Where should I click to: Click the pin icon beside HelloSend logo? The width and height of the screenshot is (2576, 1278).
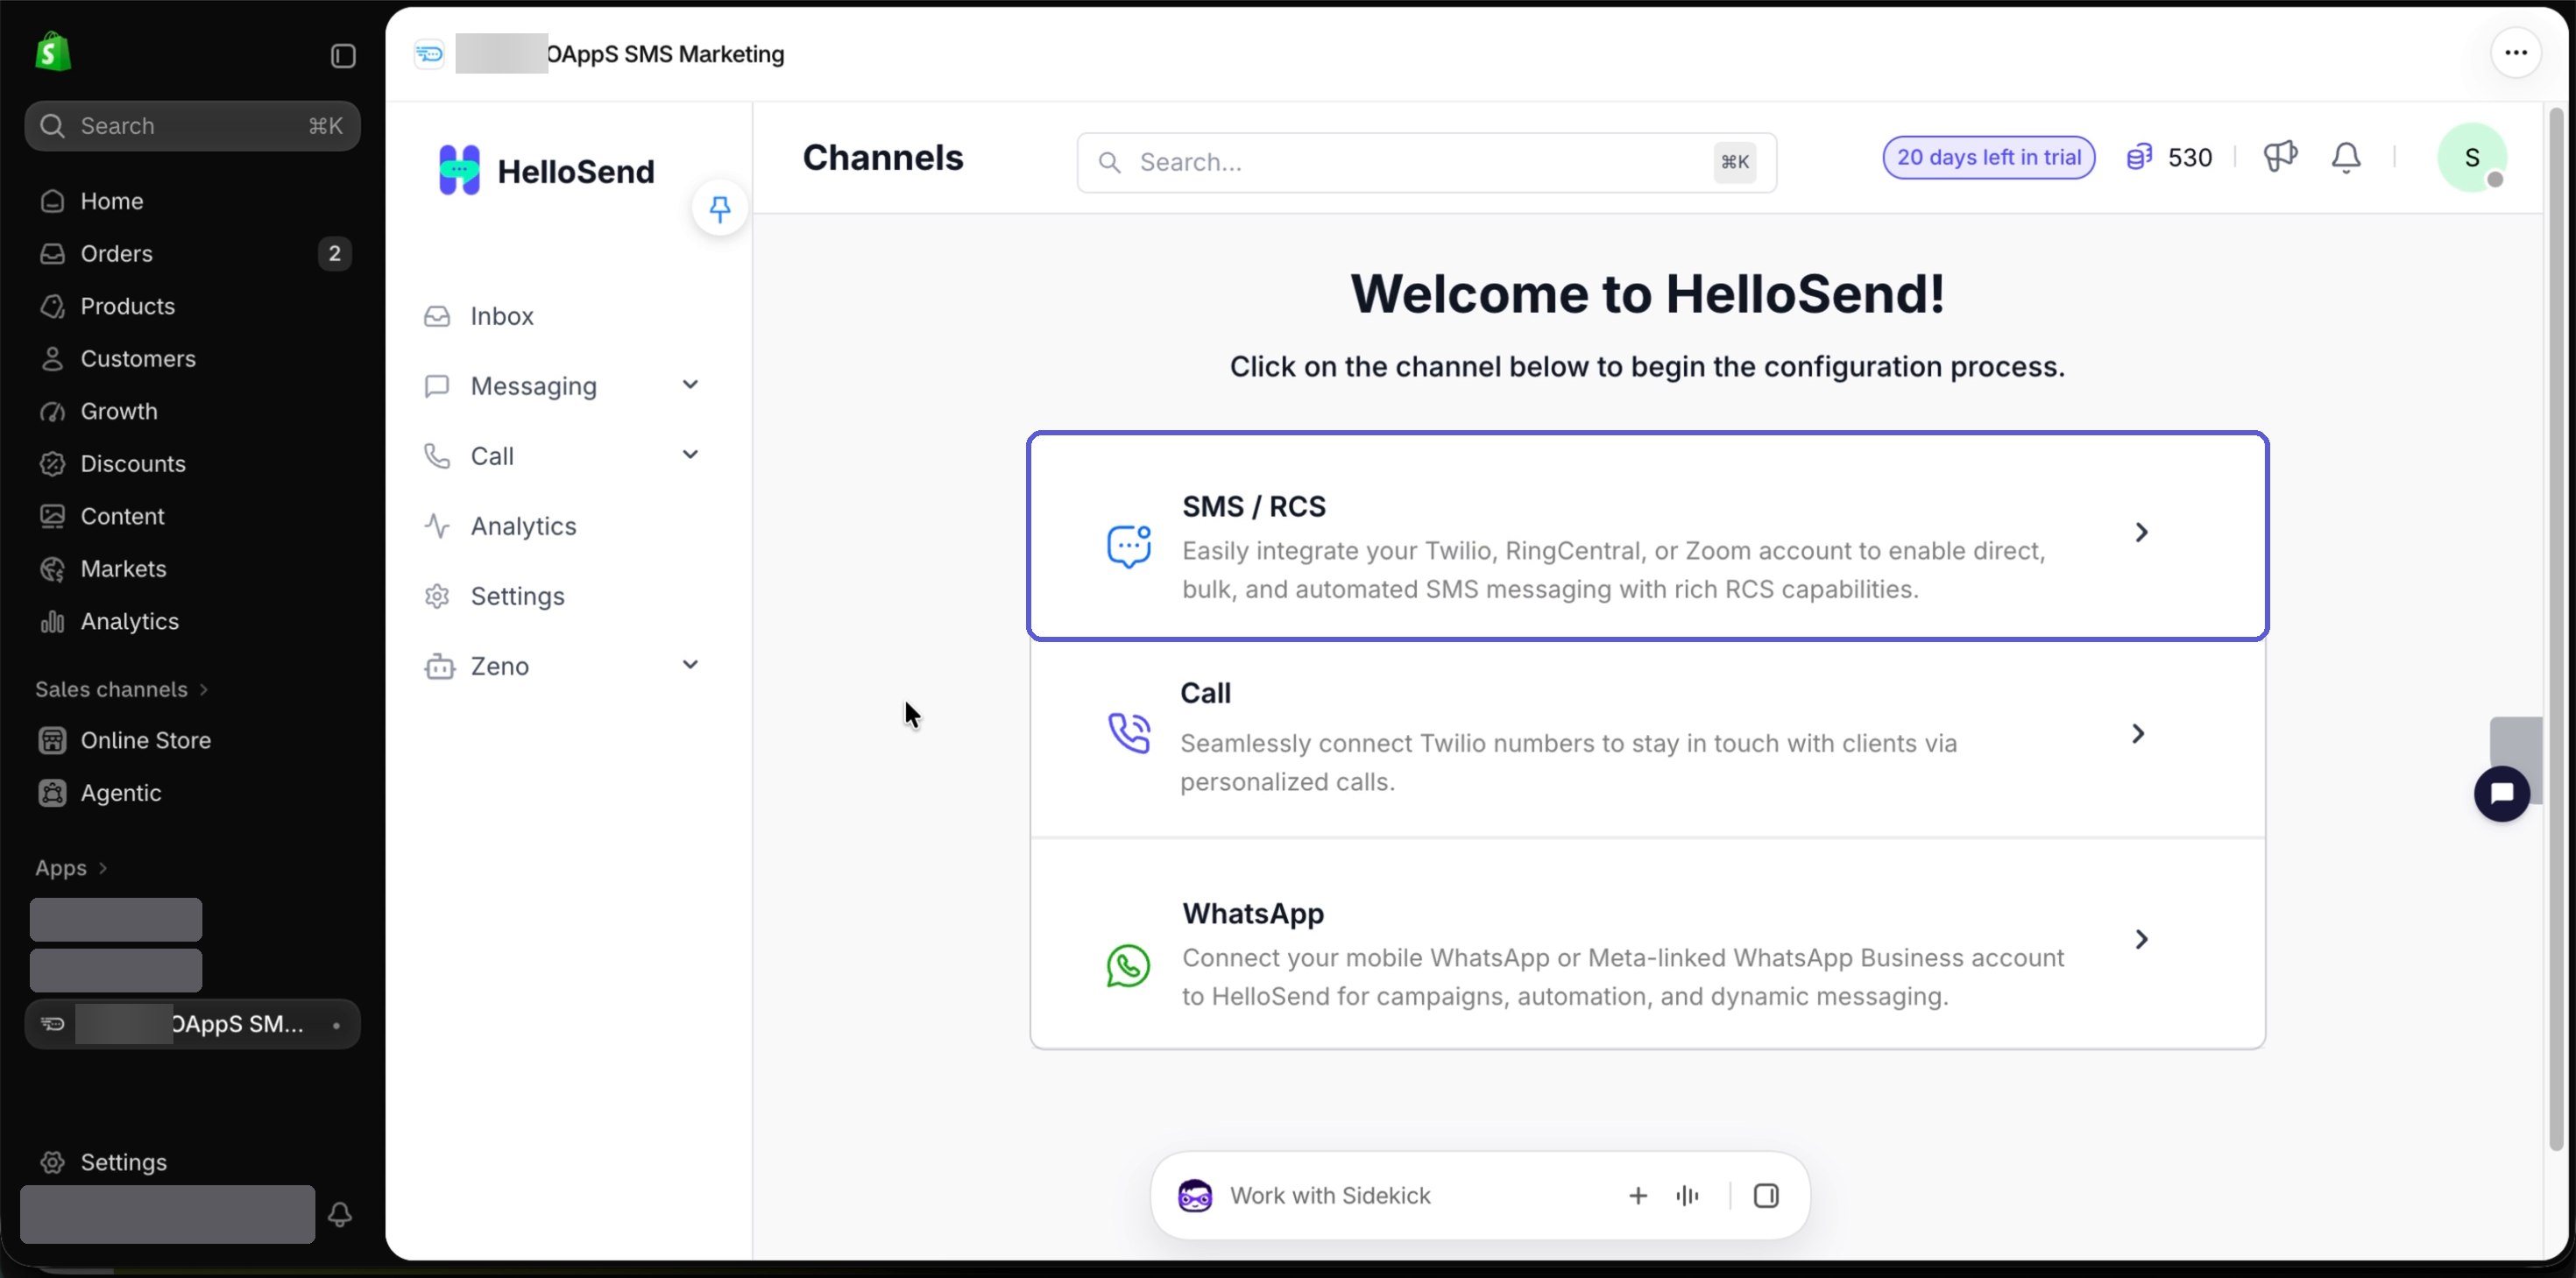[x=720, y=209]
